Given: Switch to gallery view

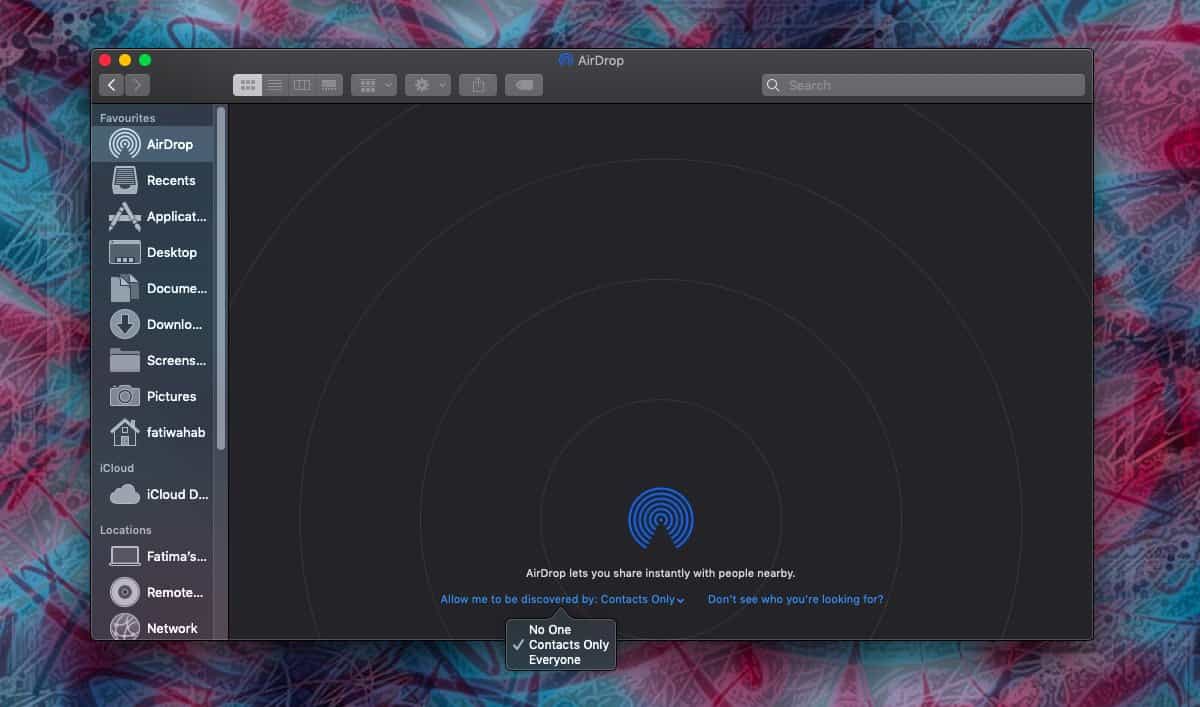Looking at the screenshot, I should [329, 85].
